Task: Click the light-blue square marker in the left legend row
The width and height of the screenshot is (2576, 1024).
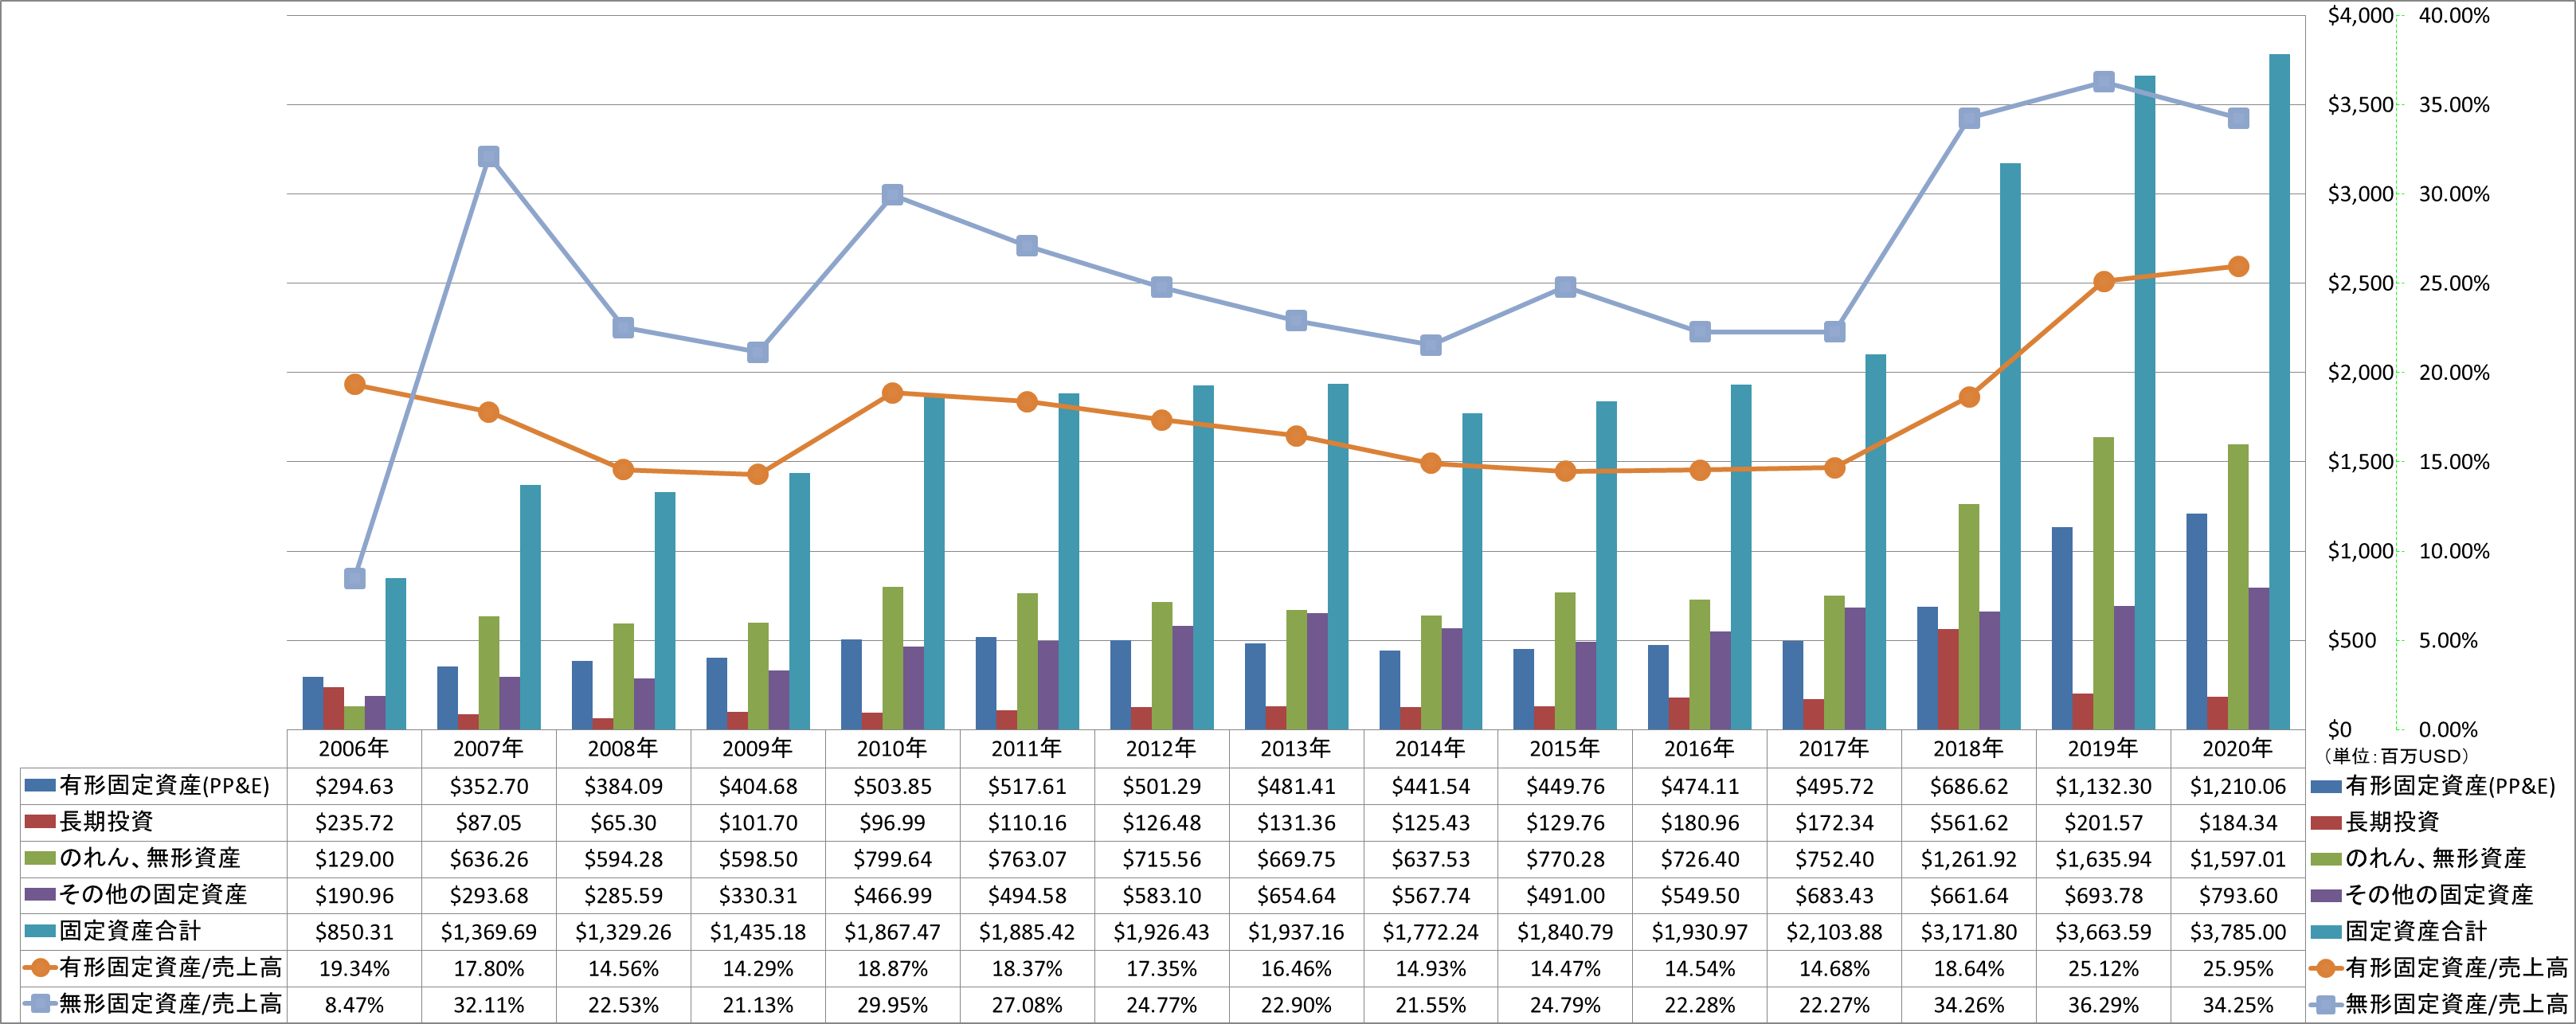Action: [x=40, y=1004]
